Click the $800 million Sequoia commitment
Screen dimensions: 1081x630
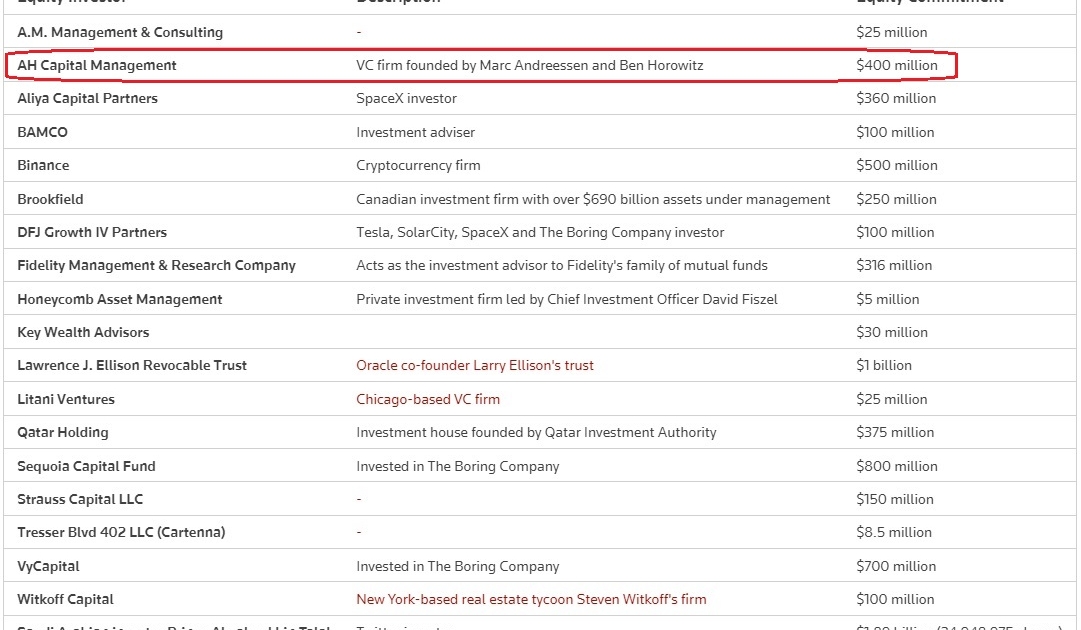pyautogui.click(x=896, y=466)
